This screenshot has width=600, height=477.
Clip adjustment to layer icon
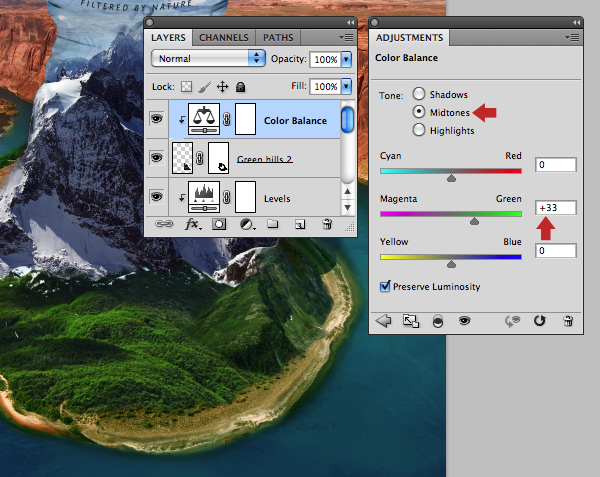click(438, 321)
